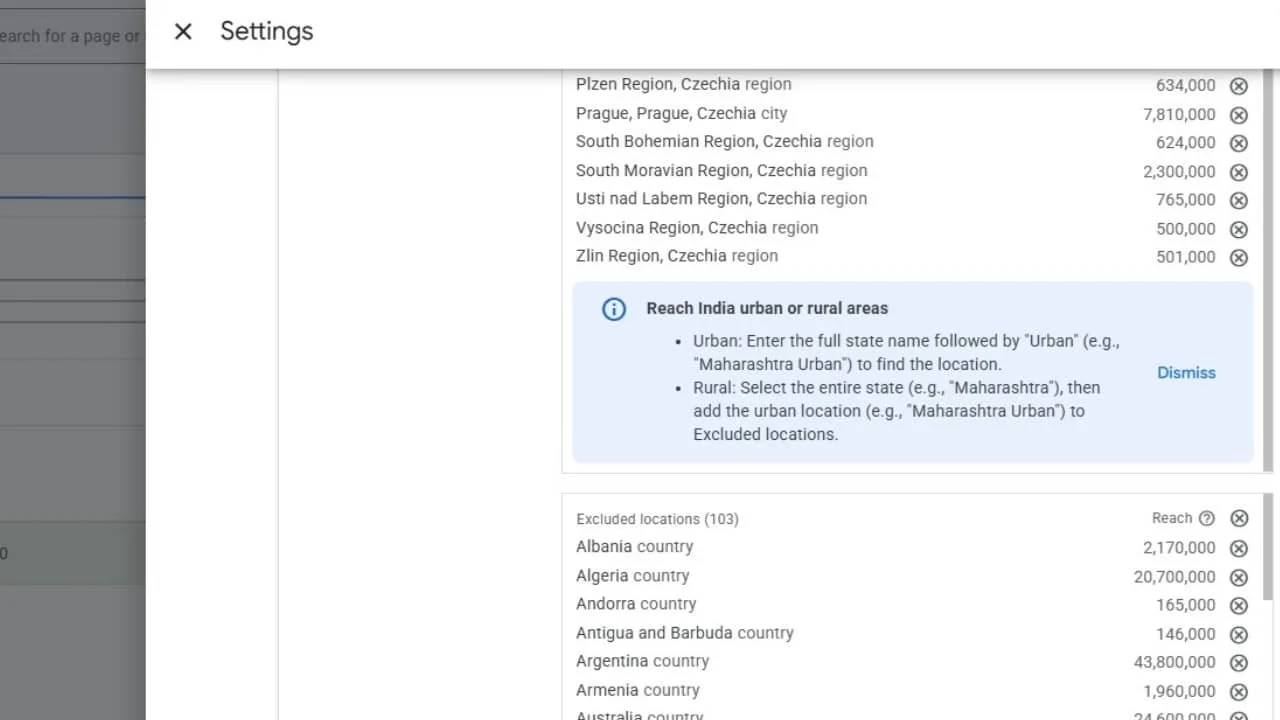Remove Antigua and Barbuda exclusion
This screenshot has width=1280, height=720.
coord(1239,634)
